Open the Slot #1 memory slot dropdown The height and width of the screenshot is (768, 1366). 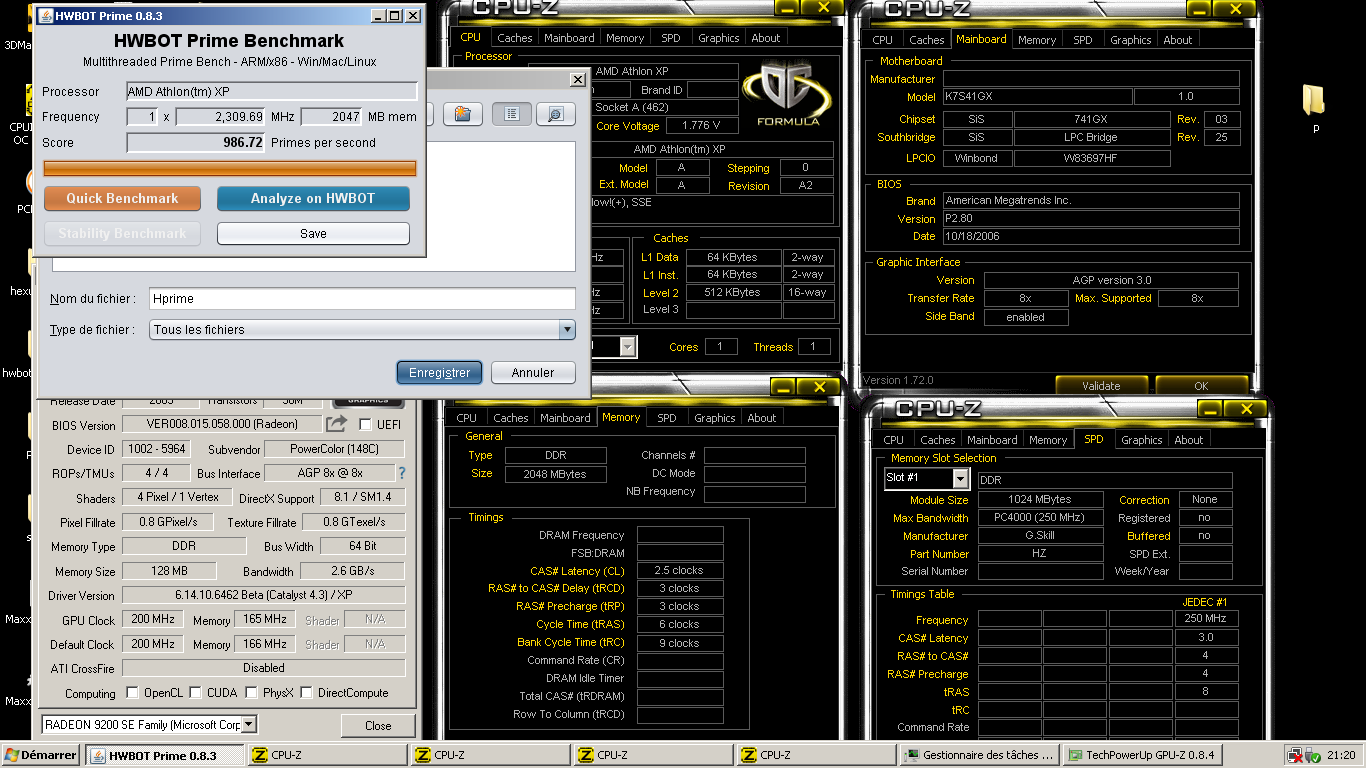coord(960,479)
